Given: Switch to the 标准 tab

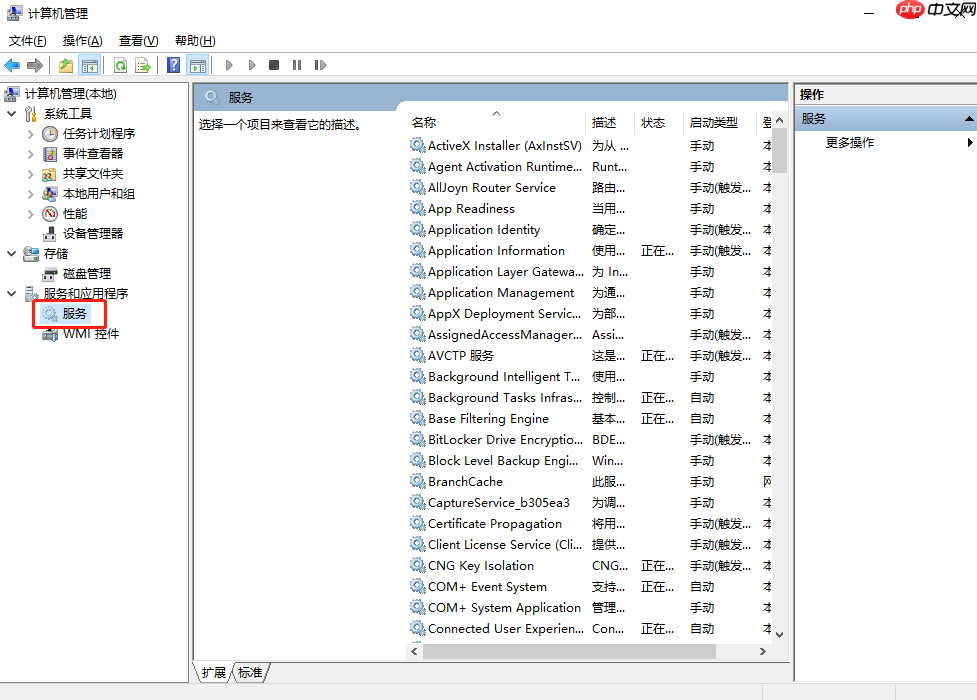Looking at the screenshot, I should pyautogui.click(x=248, y=673).
